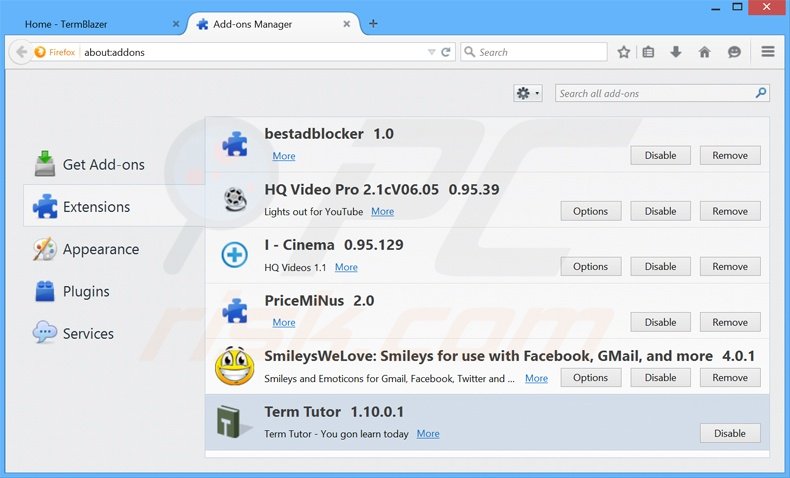Select the Add-ons Manager tab

click(x=274, y=24)
